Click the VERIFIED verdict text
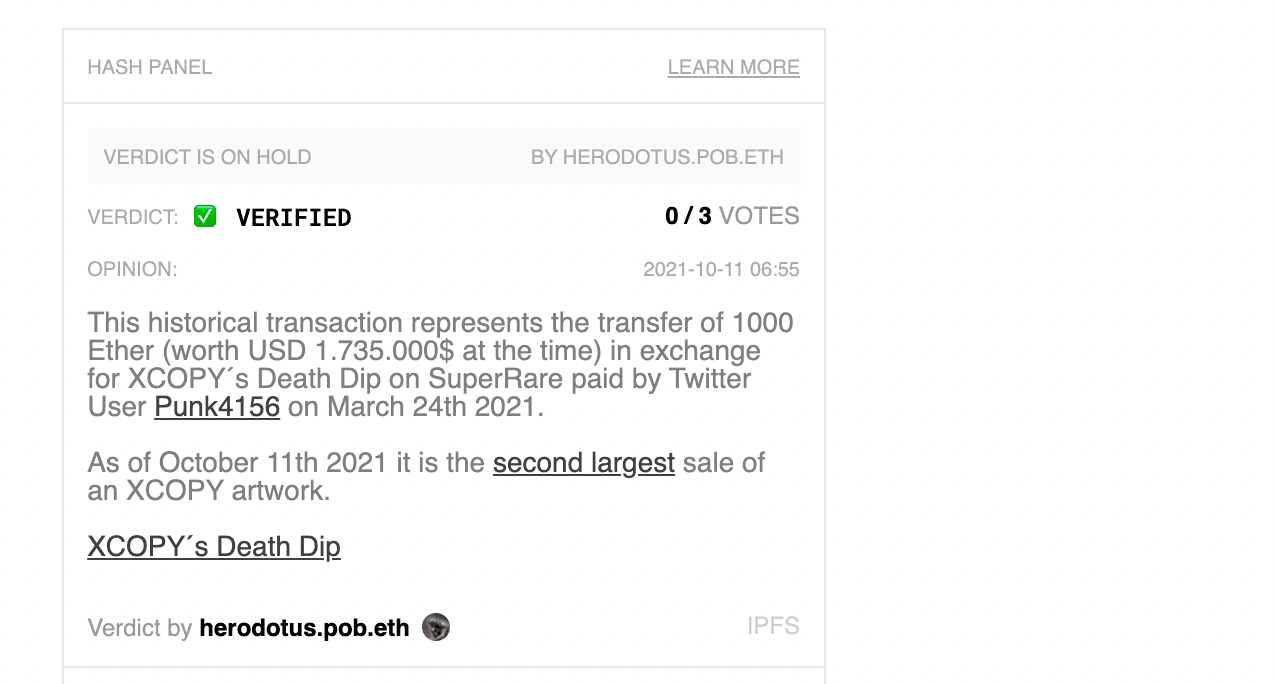1274x684 pixels. pos(293,217)
